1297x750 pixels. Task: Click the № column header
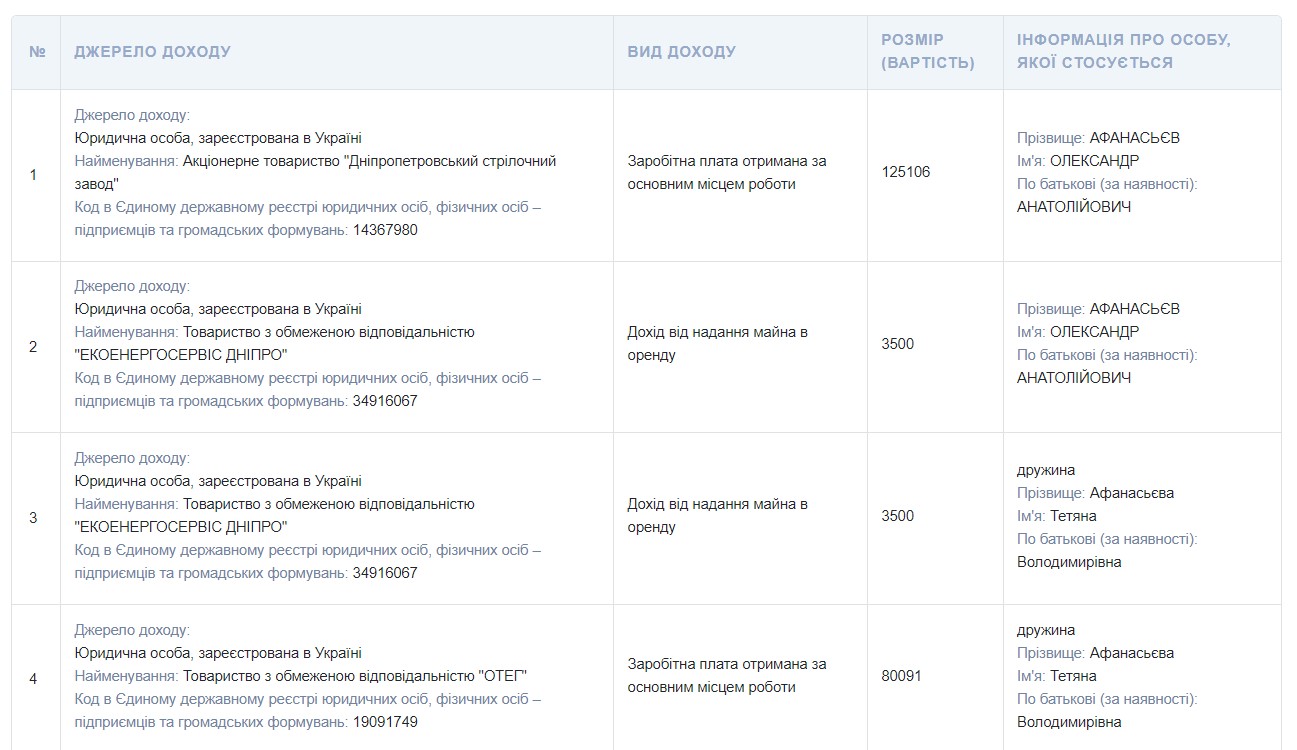pos(37,52)
